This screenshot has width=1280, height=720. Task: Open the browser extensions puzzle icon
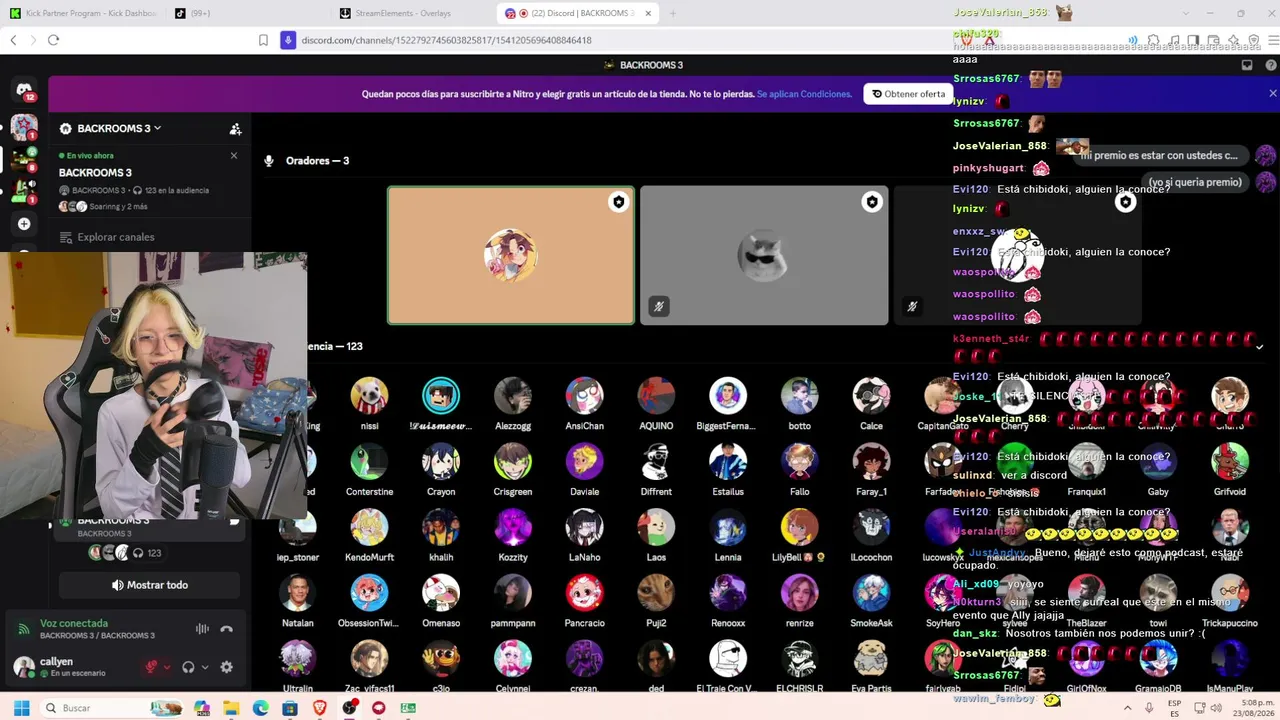coord(1153,40)
